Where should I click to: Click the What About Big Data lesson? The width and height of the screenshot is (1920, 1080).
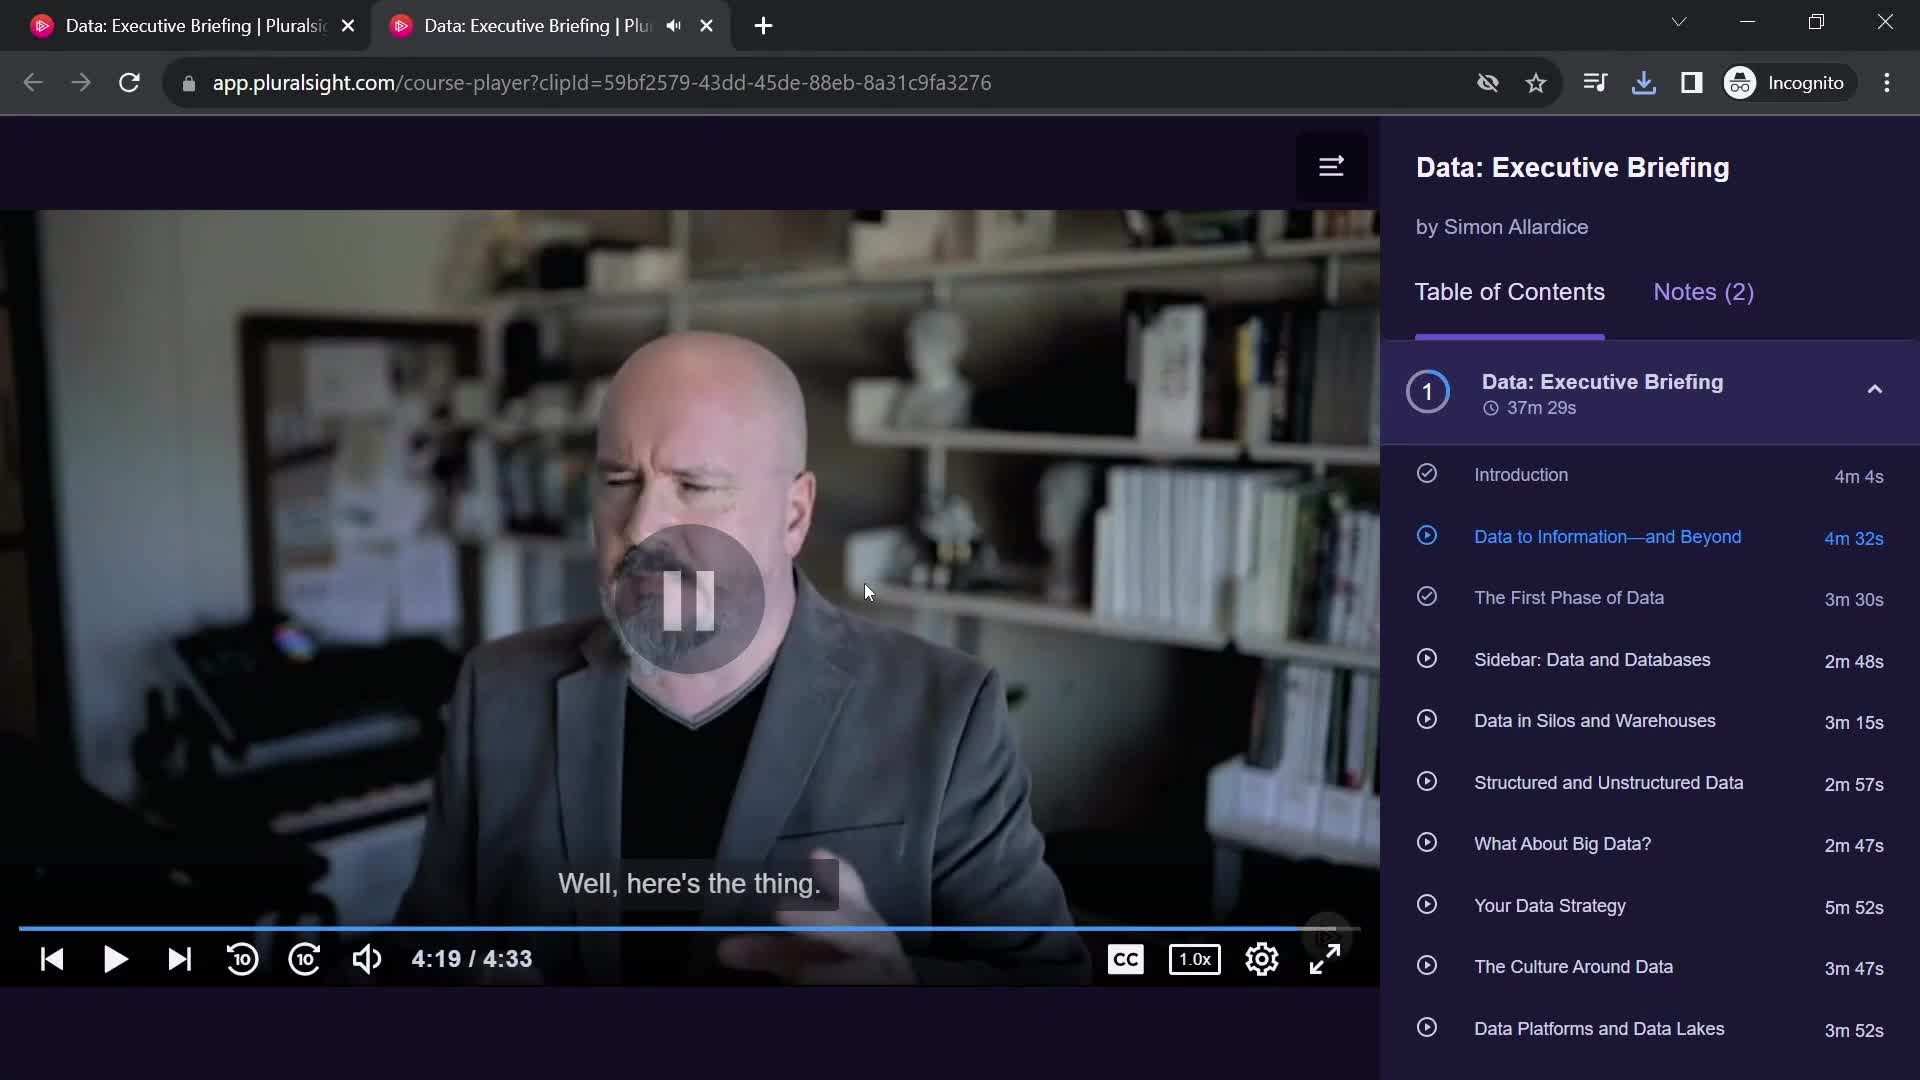(x=1563, y=843)
